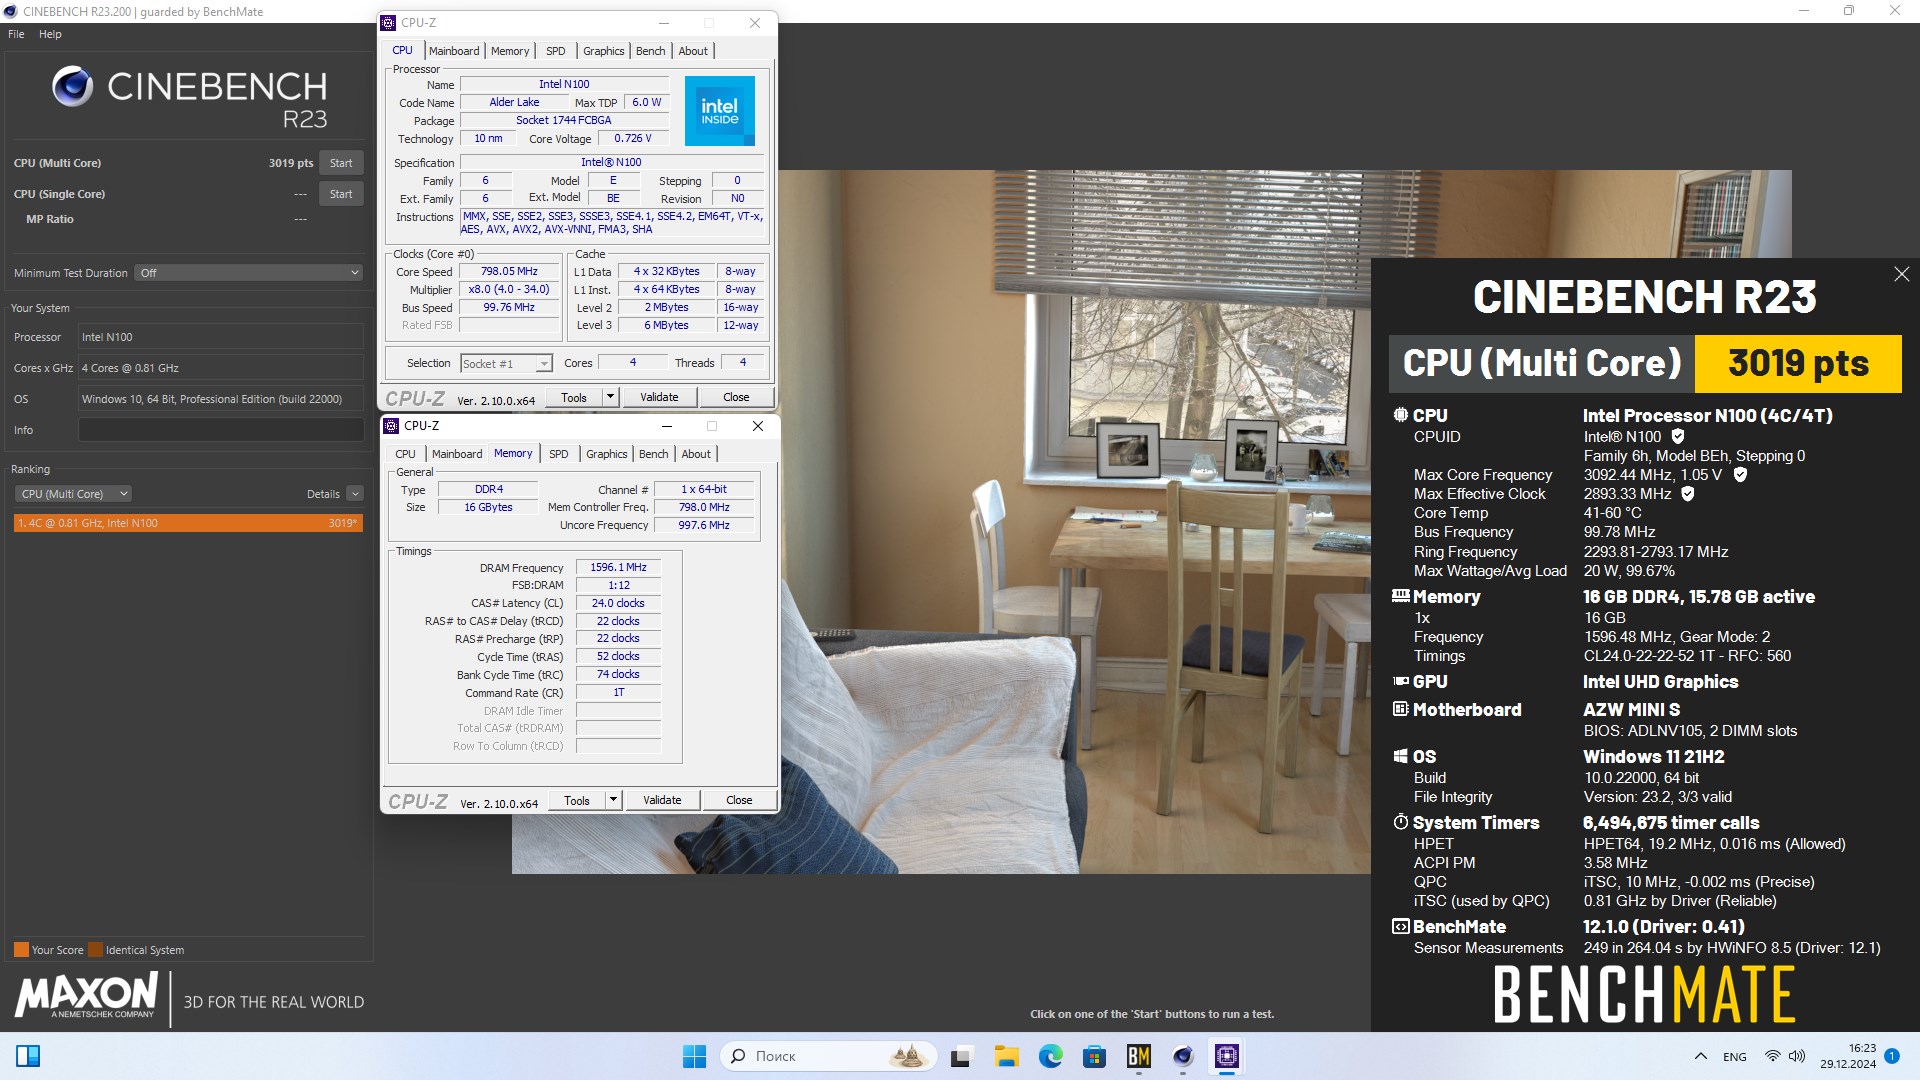
Task: Click OS Windows icon in BenchMate panel
Action: point(1401,756)
